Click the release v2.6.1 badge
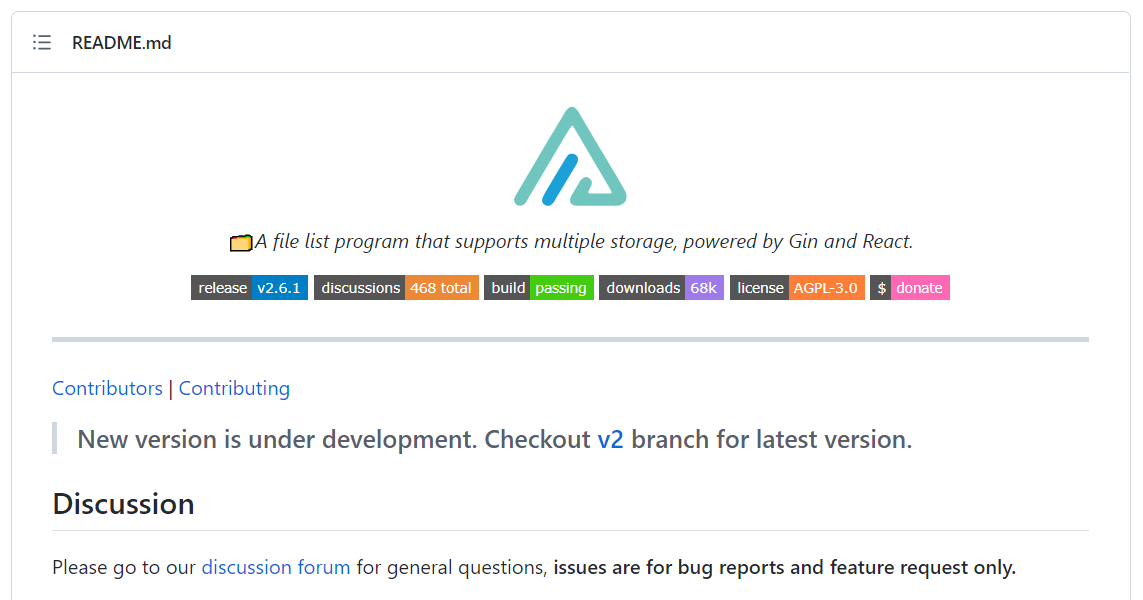This screenshot has height=600, width=1143. coord(249,287)
